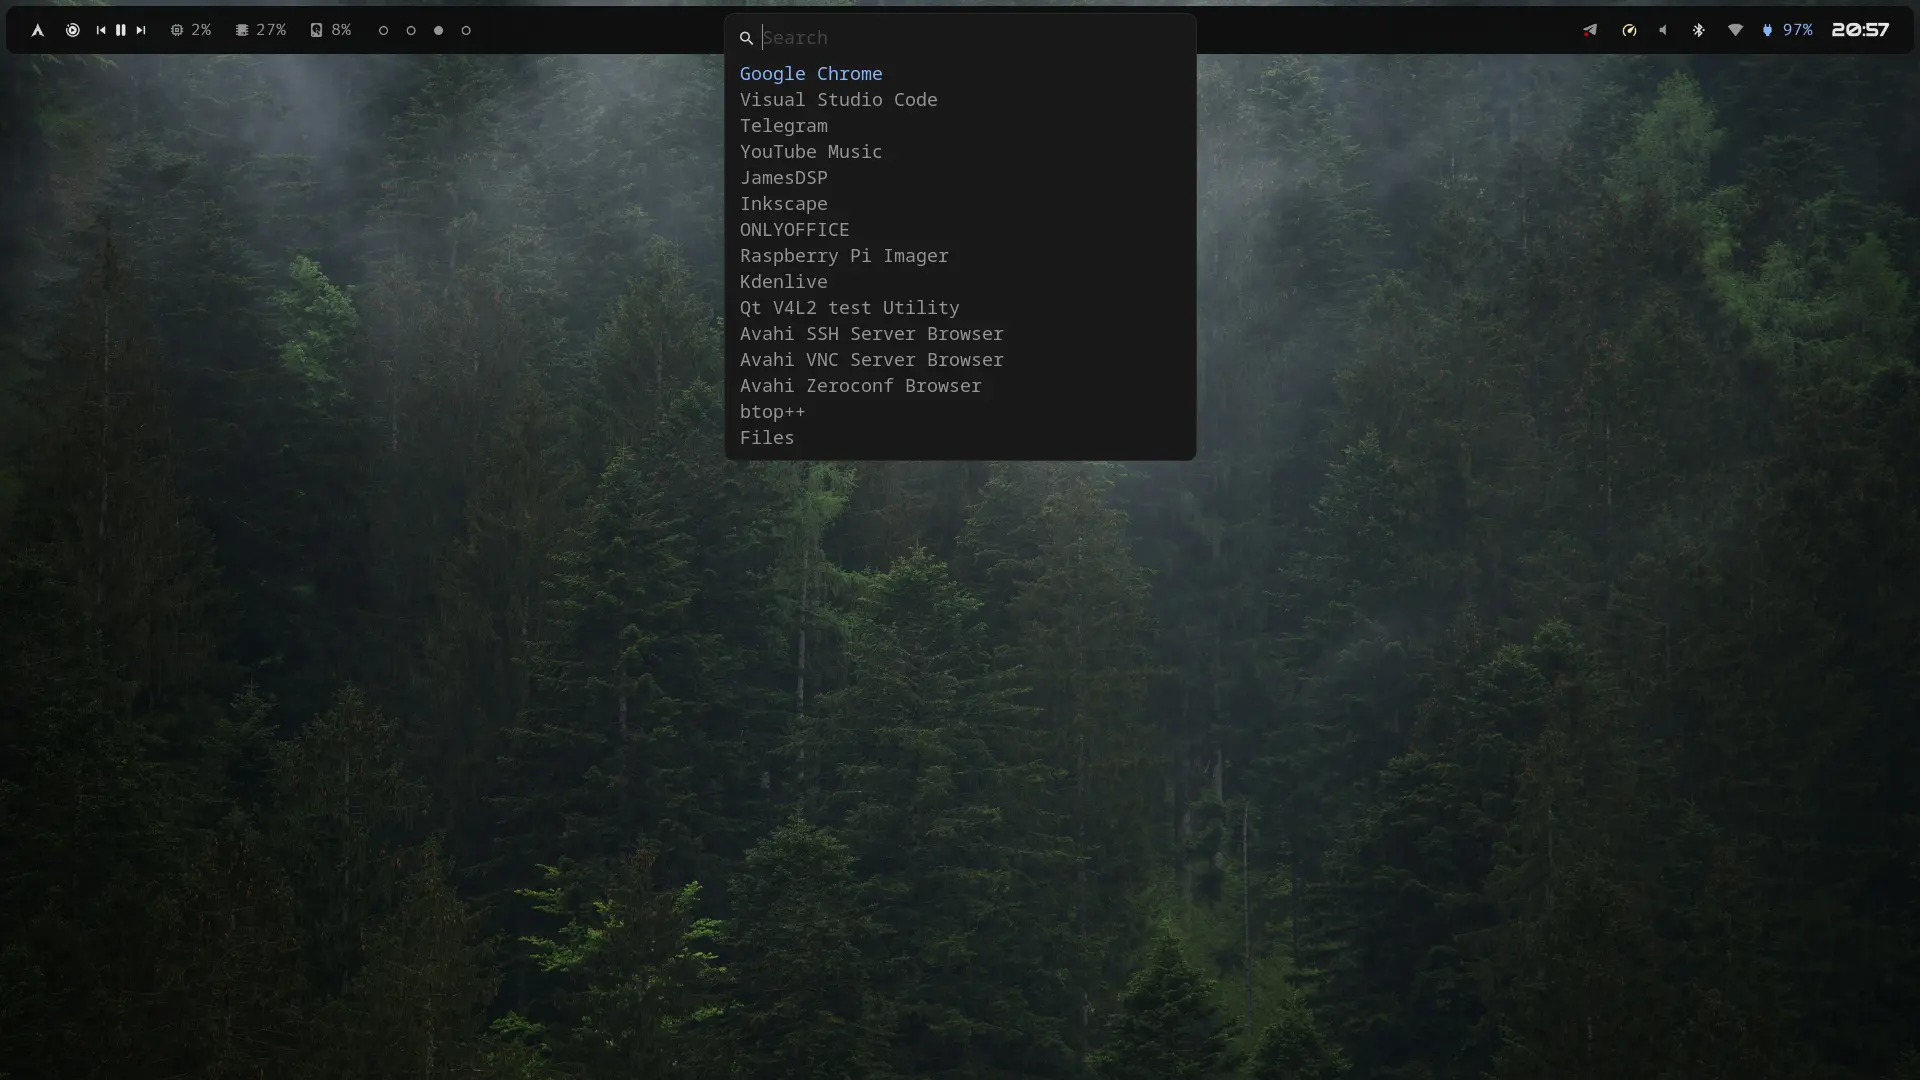
Task: Launch YouTube Music from the list
Action: [960, 152]
